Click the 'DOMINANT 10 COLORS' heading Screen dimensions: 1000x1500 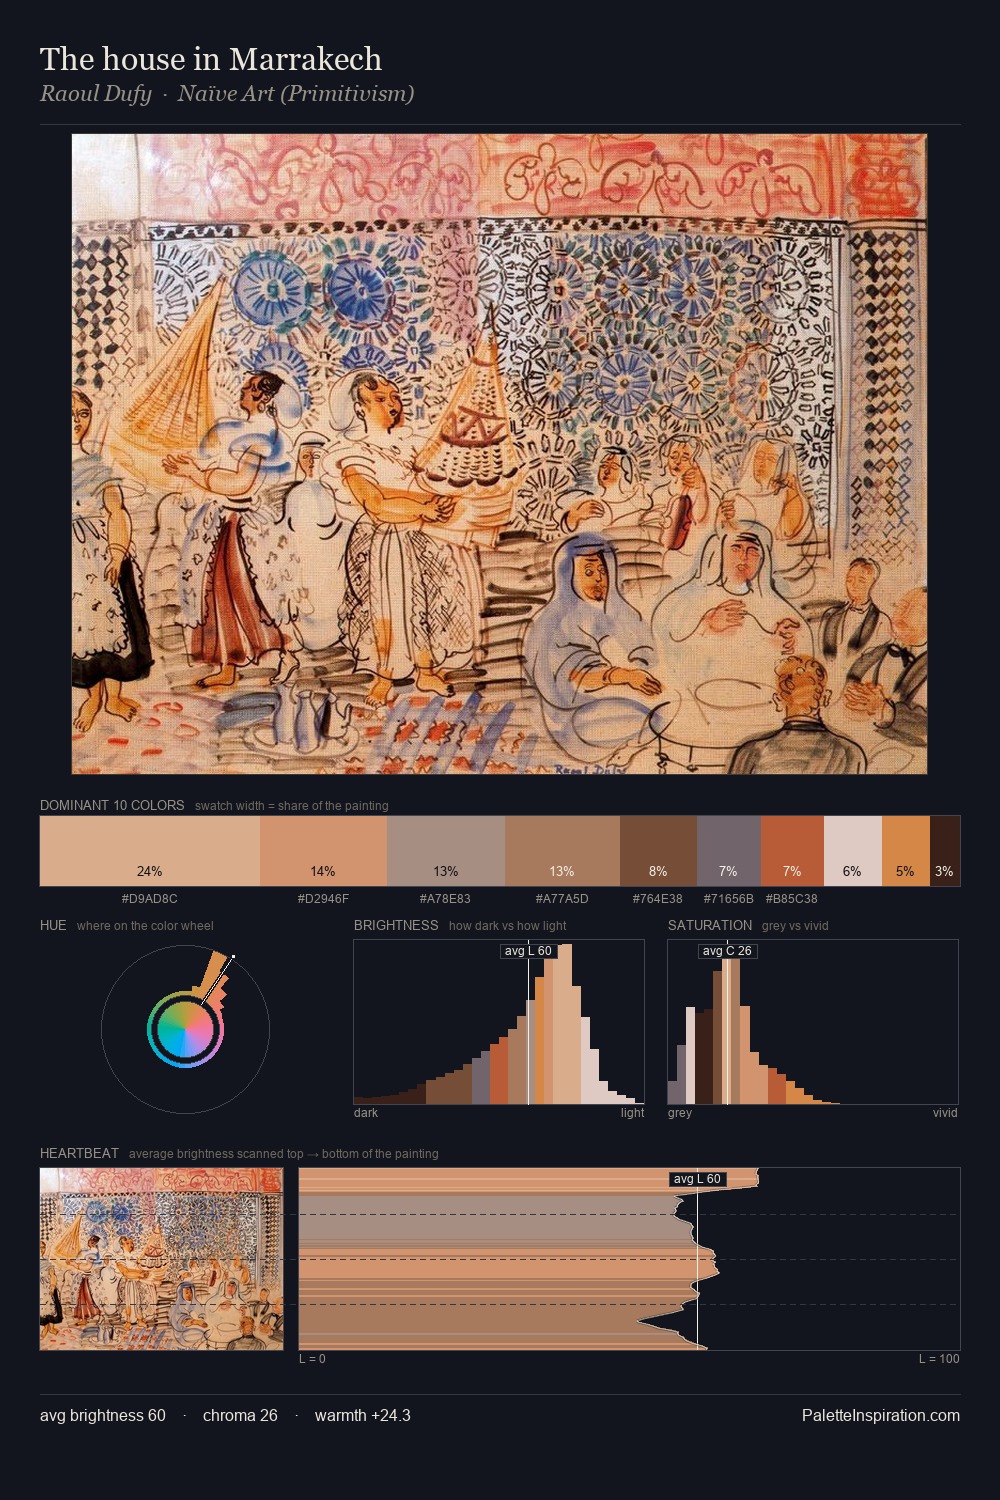[x=112, y=805]
